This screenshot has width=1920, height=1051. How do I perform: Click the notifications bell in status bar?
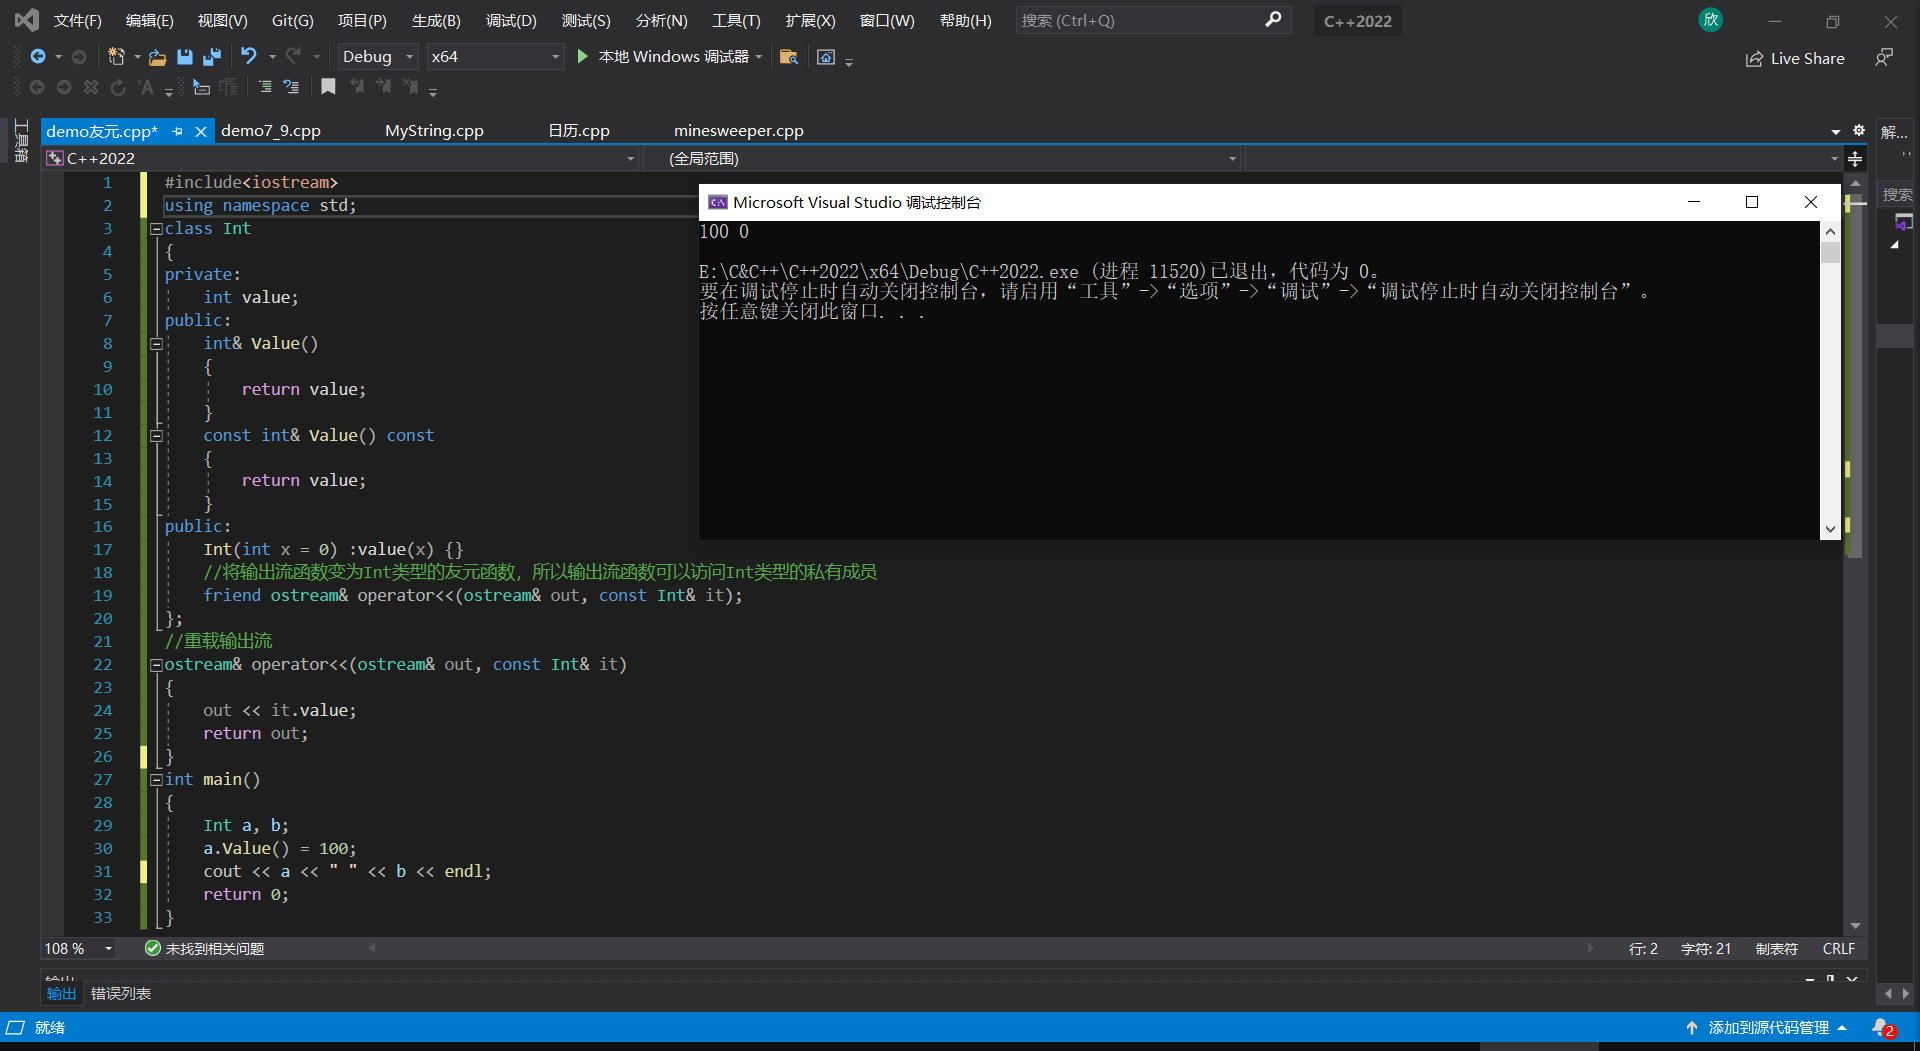(1883, 1028)
